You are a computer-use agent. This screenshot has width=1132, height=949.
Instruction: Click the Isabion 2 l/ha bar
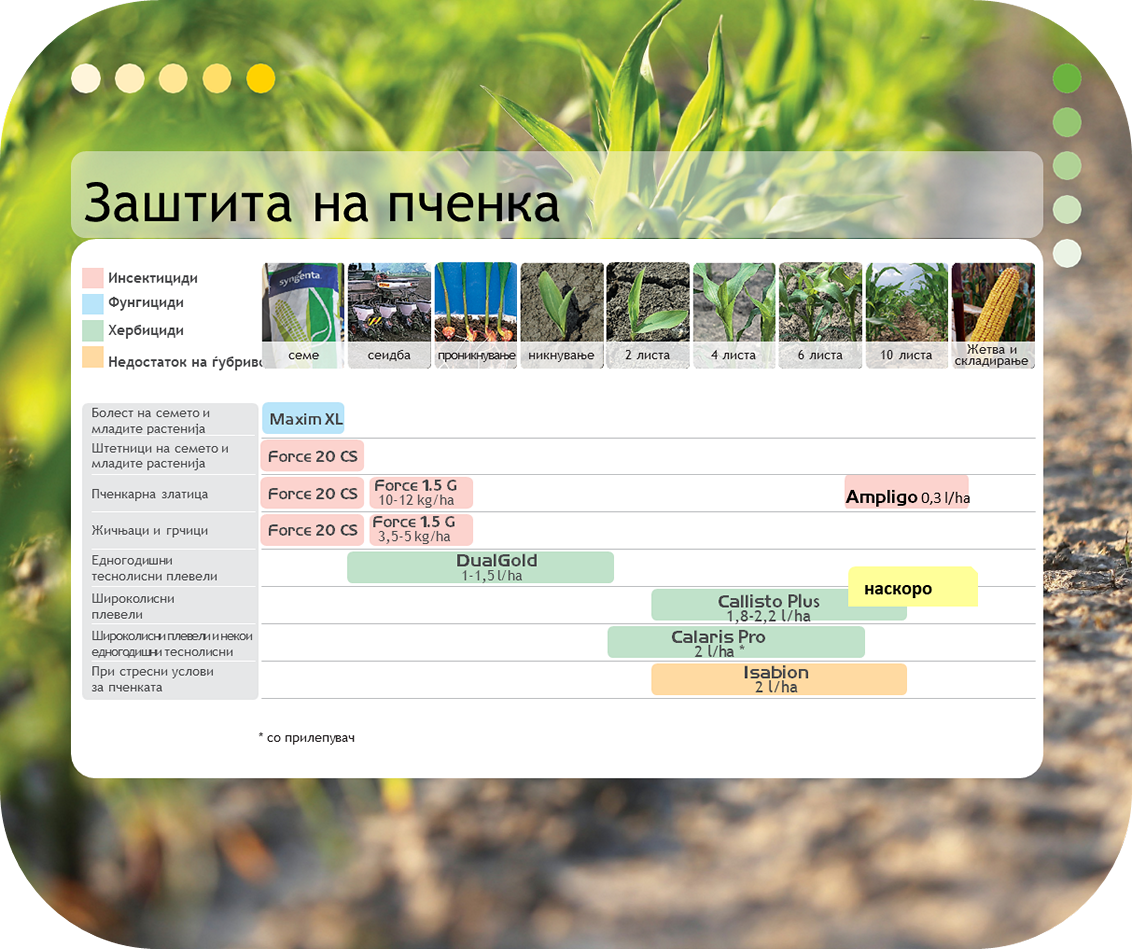point(779,679)
